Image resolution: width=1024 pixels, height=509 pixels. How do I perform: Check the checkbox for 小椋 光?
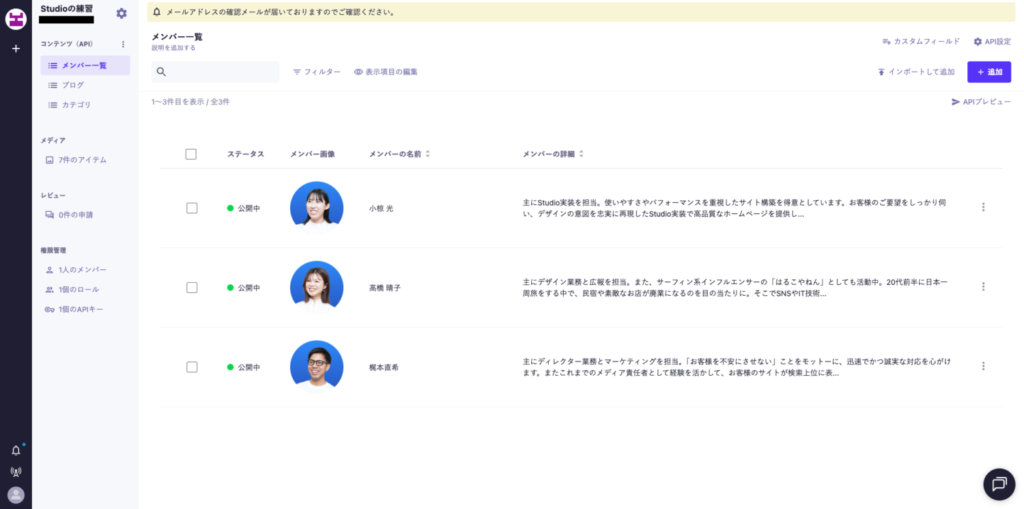pyautogui.click(x=191, y=208)
